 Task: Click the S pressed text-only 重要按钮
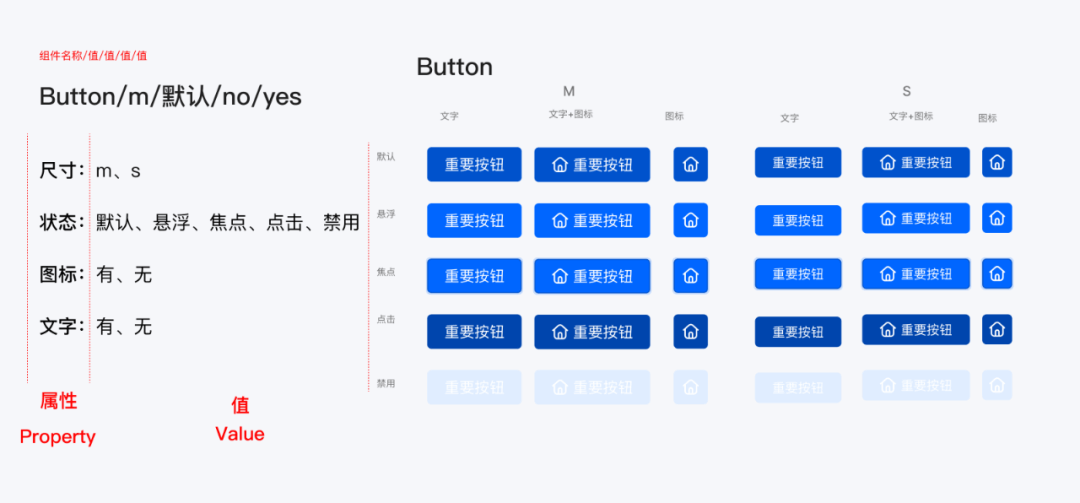[798, 331]
